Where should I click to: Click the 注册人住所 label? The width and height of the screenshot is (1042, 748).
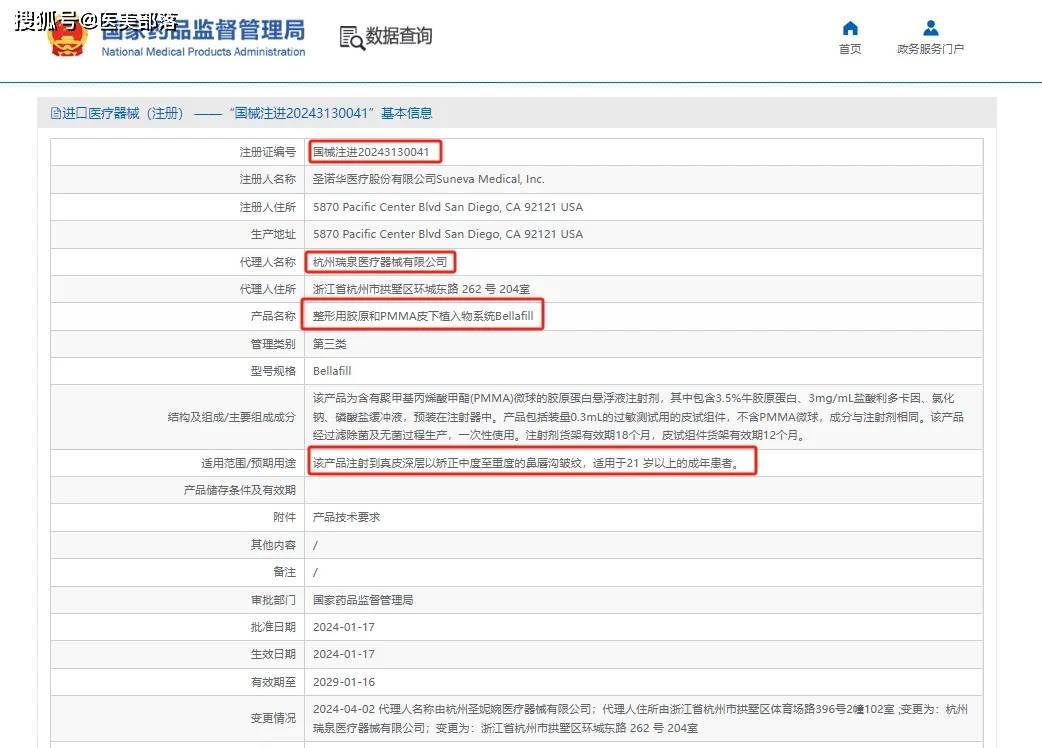point(268,207)
